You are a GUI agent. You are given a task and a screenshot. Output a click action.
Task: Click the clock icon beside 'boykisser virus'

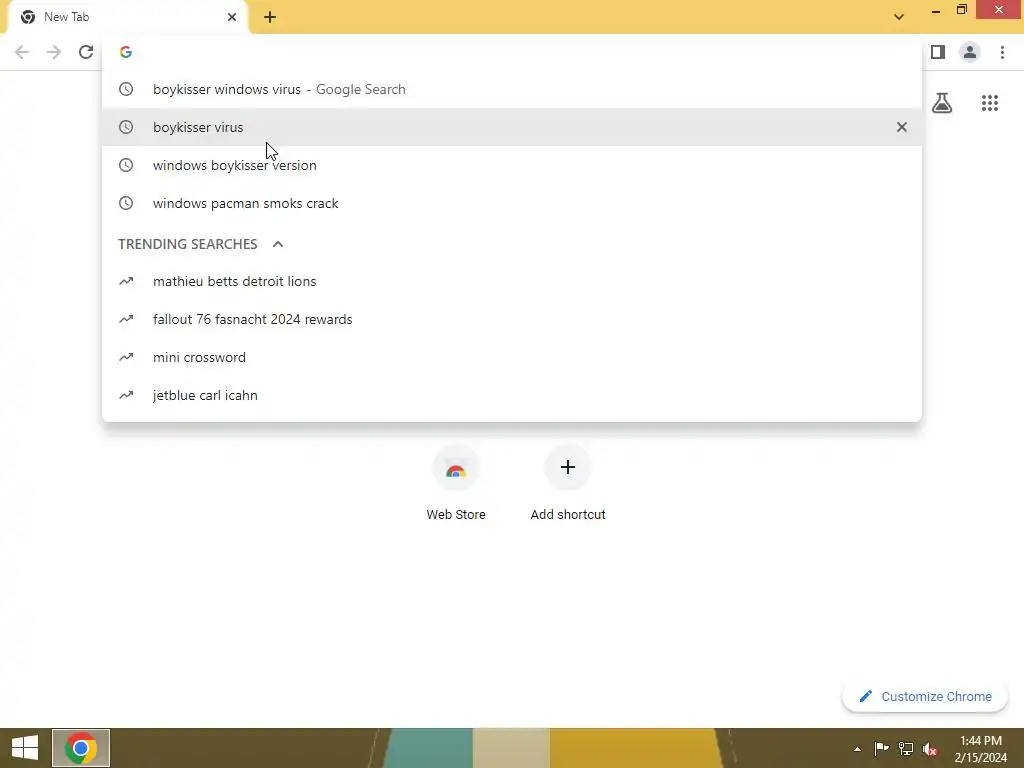pos(126,127)
